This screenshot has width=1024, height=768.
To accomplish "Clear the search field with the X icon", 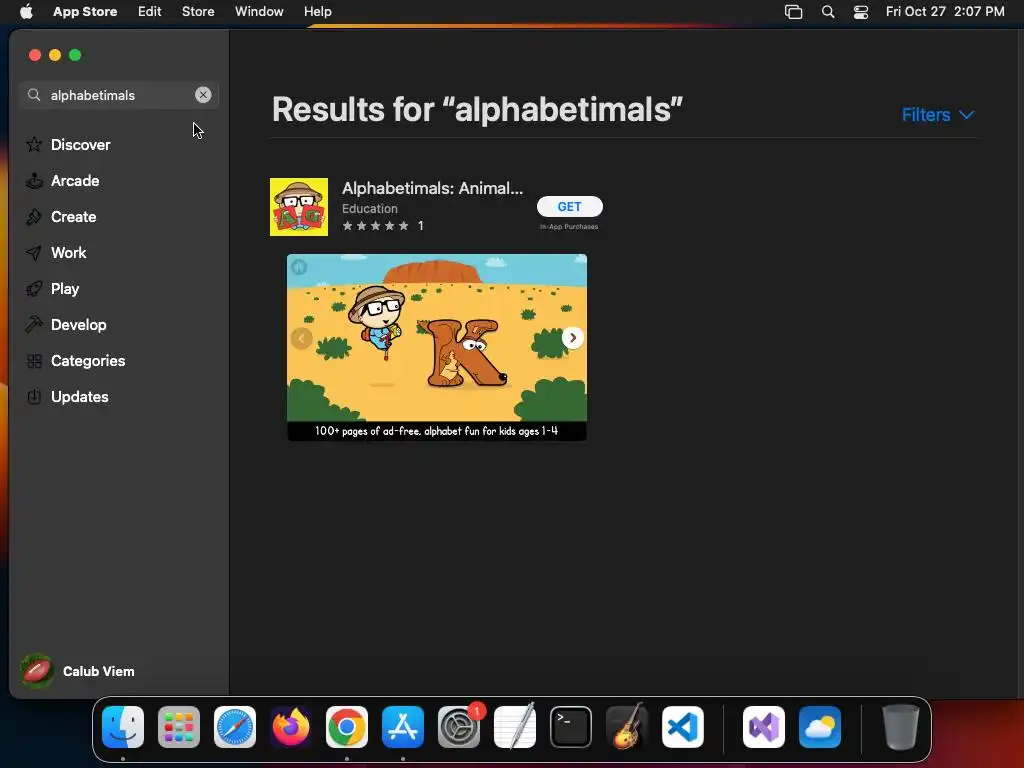I will point(203,95).
